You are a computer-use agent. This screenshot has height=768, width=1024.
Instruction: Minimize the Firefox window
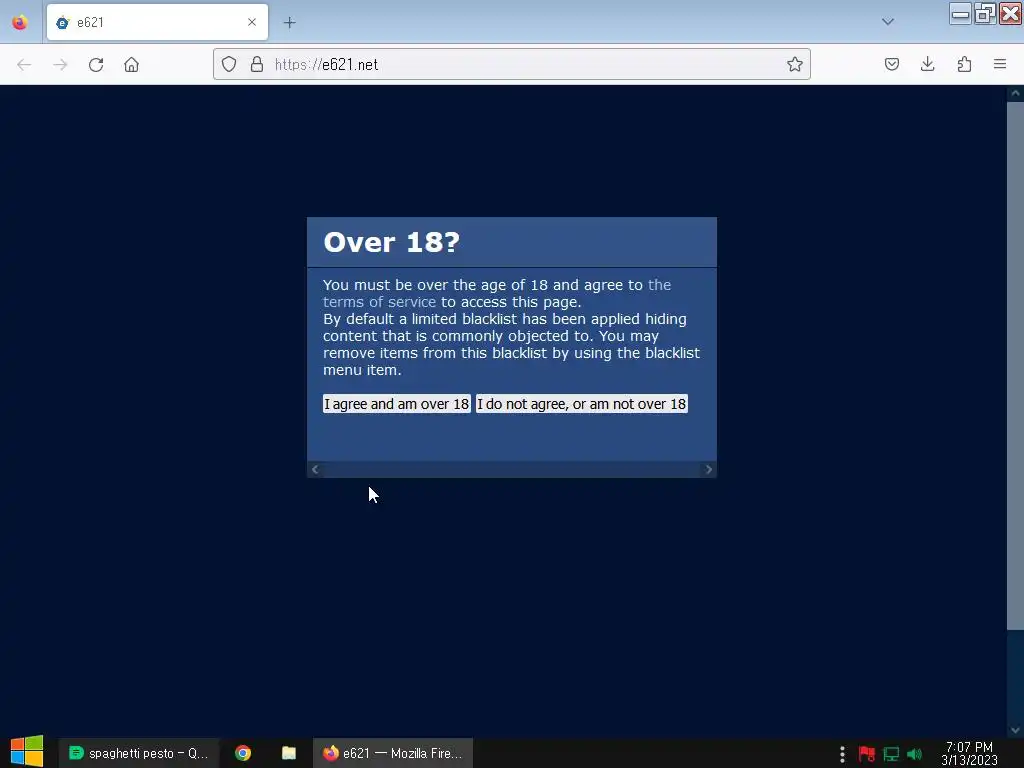coord(960,13)
